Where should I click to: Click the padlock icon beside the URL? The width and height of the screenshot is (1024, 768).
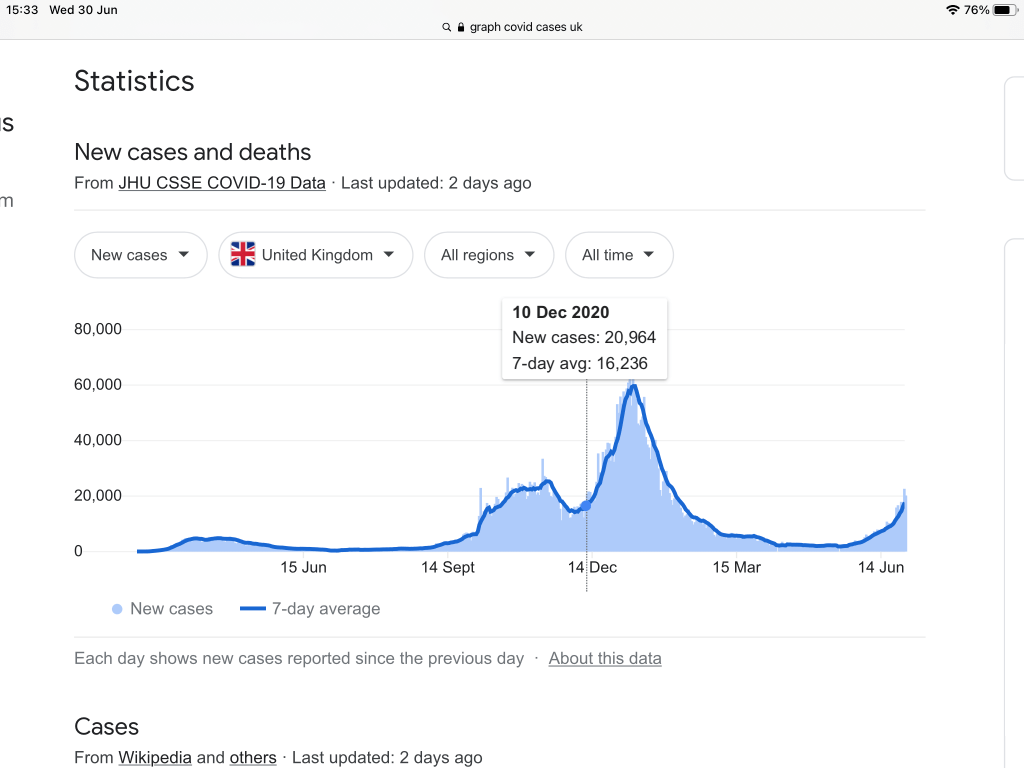(x=461, y=28)
